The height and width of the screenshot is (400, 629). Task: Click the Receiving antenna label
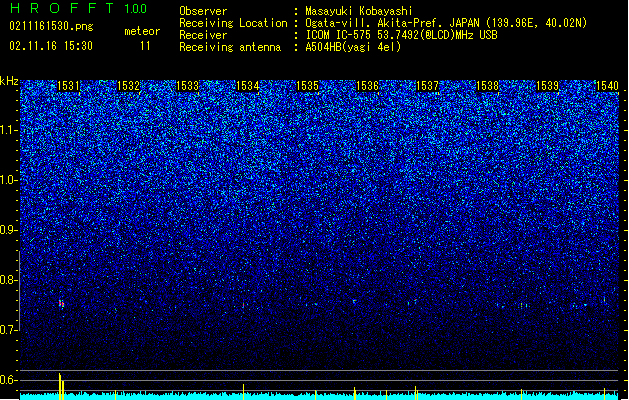(230, 47)
